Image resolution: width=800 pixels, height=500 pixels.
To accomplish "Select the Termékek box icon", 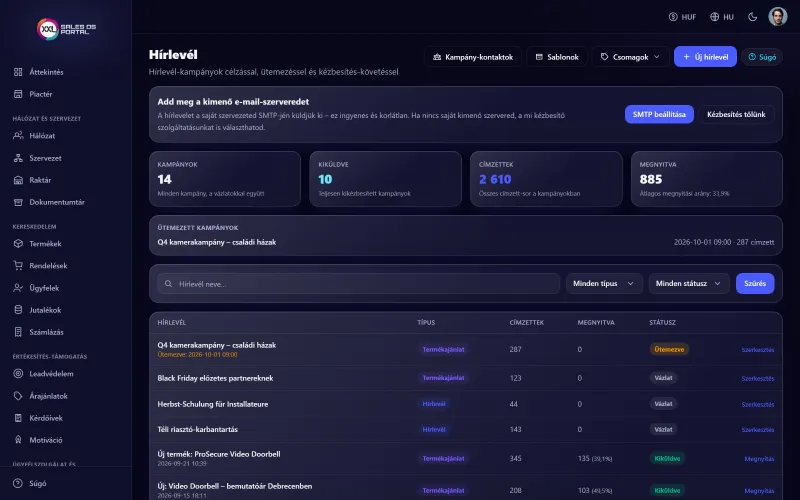I will tap(18, 244).
